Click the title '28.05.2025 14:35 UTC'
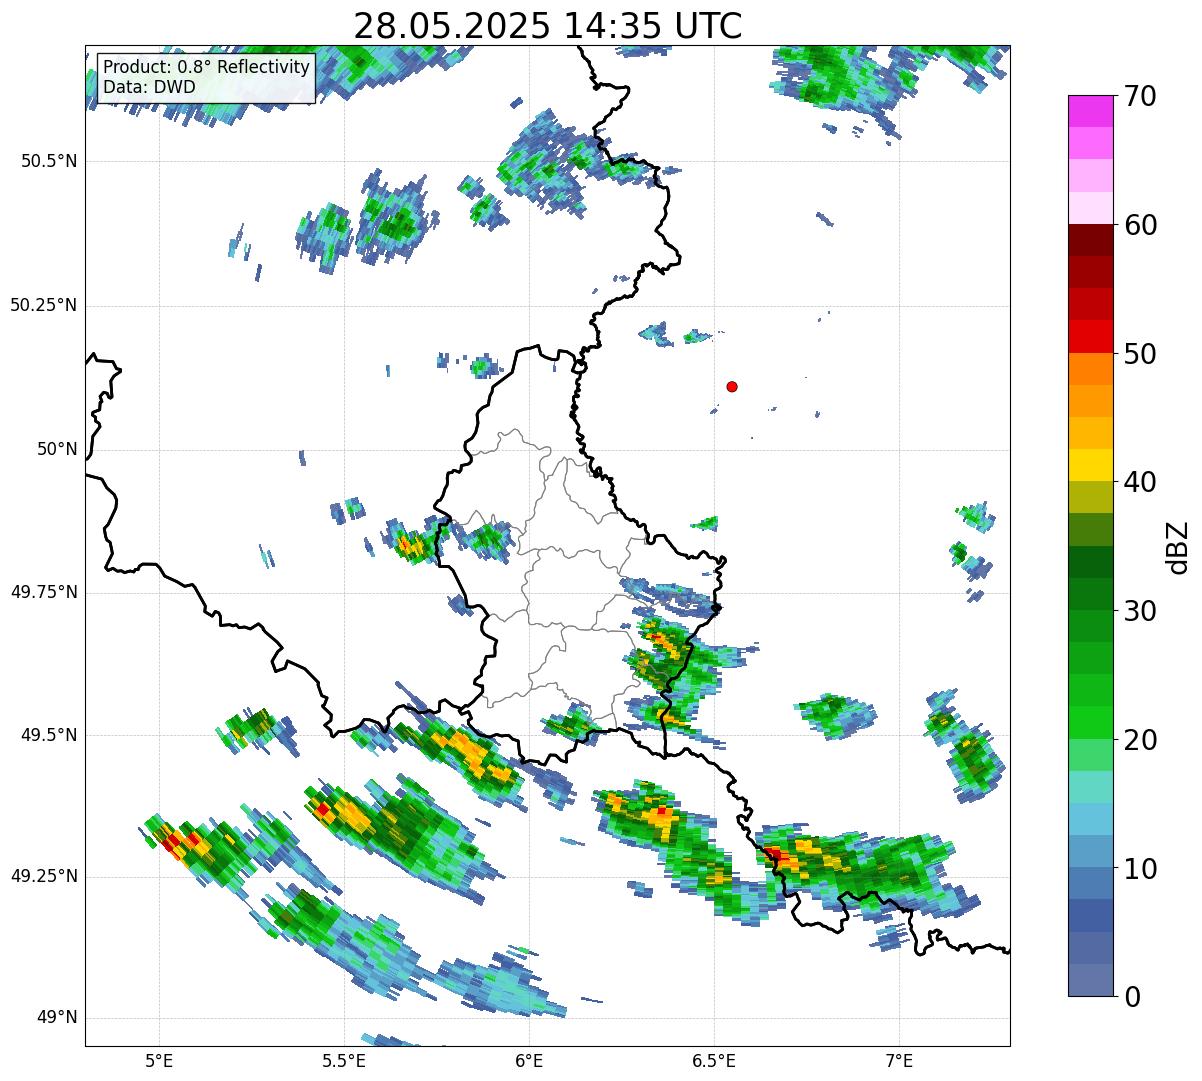This screenshot has width=1202, height=1081. 548,26
